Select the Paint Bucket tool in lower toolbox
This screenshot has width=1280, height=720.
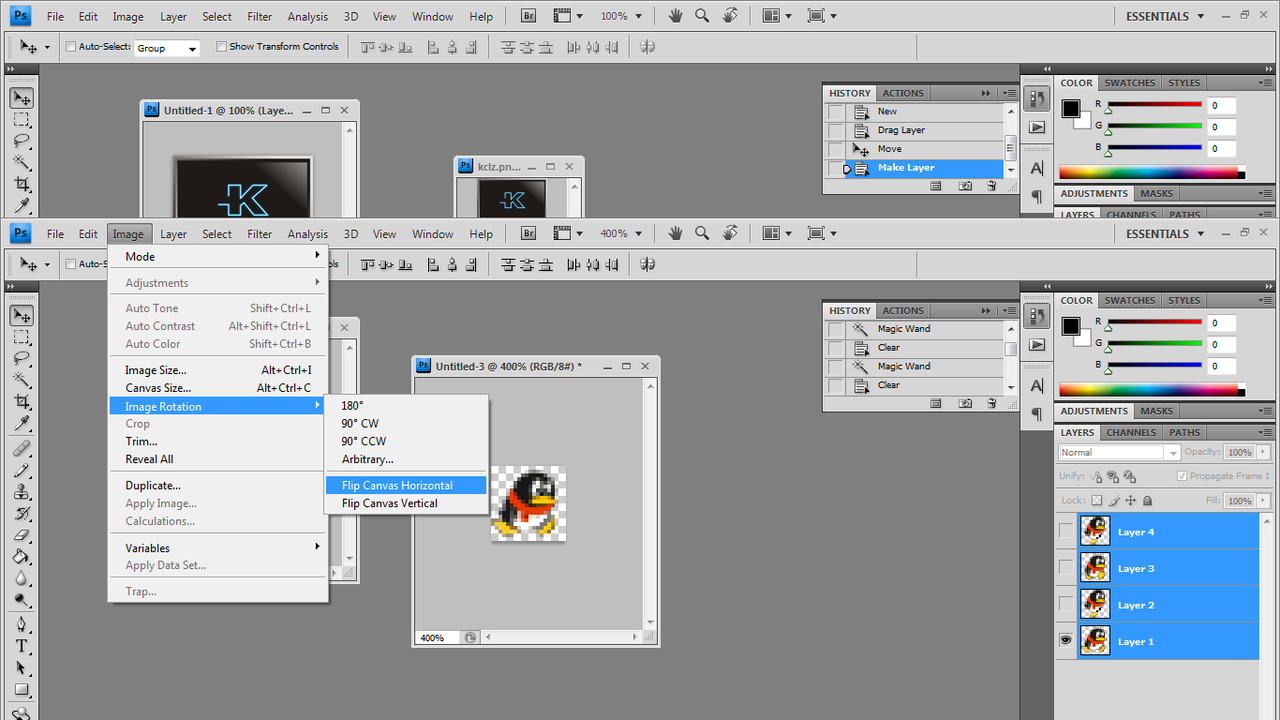tap(22, 557)
